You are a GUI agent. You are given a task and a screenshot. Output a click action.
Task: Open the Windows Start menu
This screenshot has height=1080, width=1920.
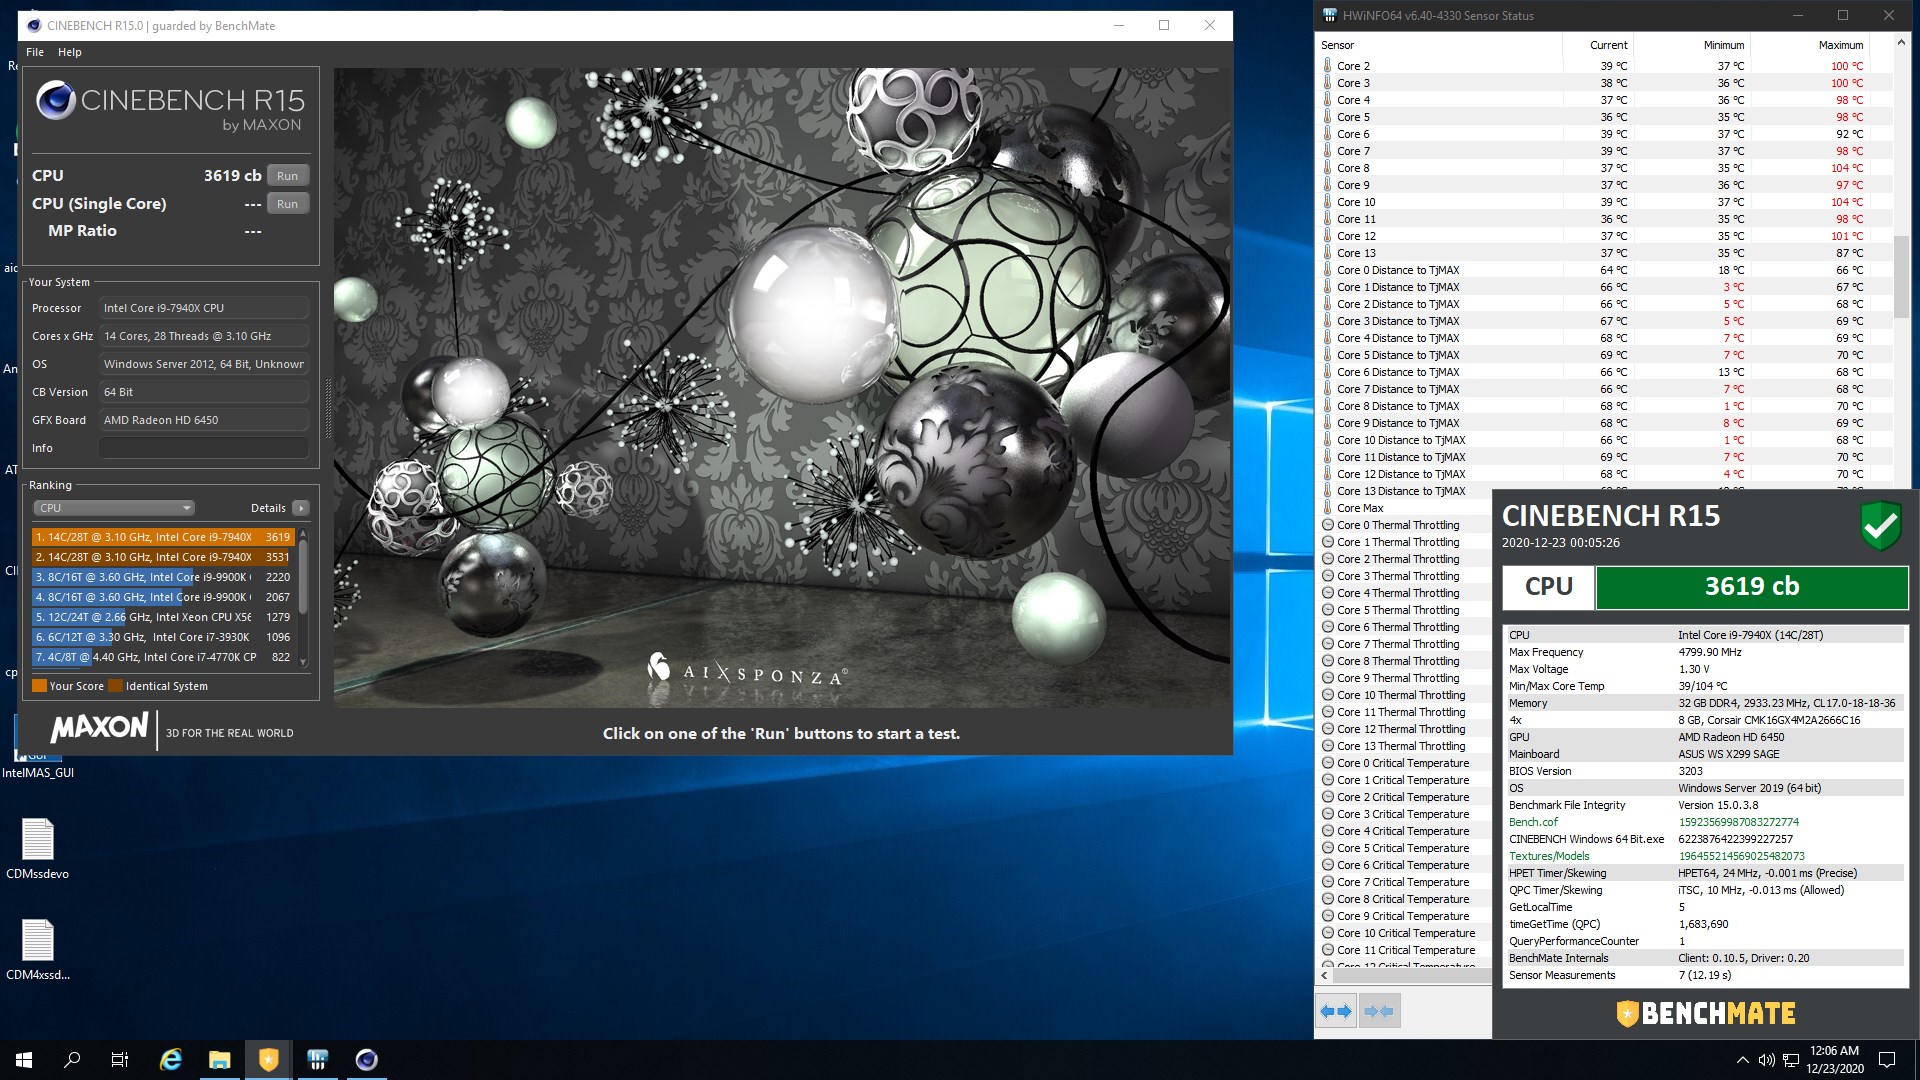tap(24, 1060)
